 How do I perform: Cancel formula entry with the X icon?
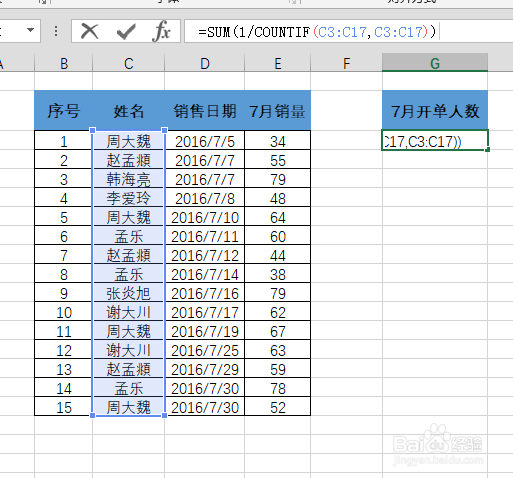tap(89, 32)
